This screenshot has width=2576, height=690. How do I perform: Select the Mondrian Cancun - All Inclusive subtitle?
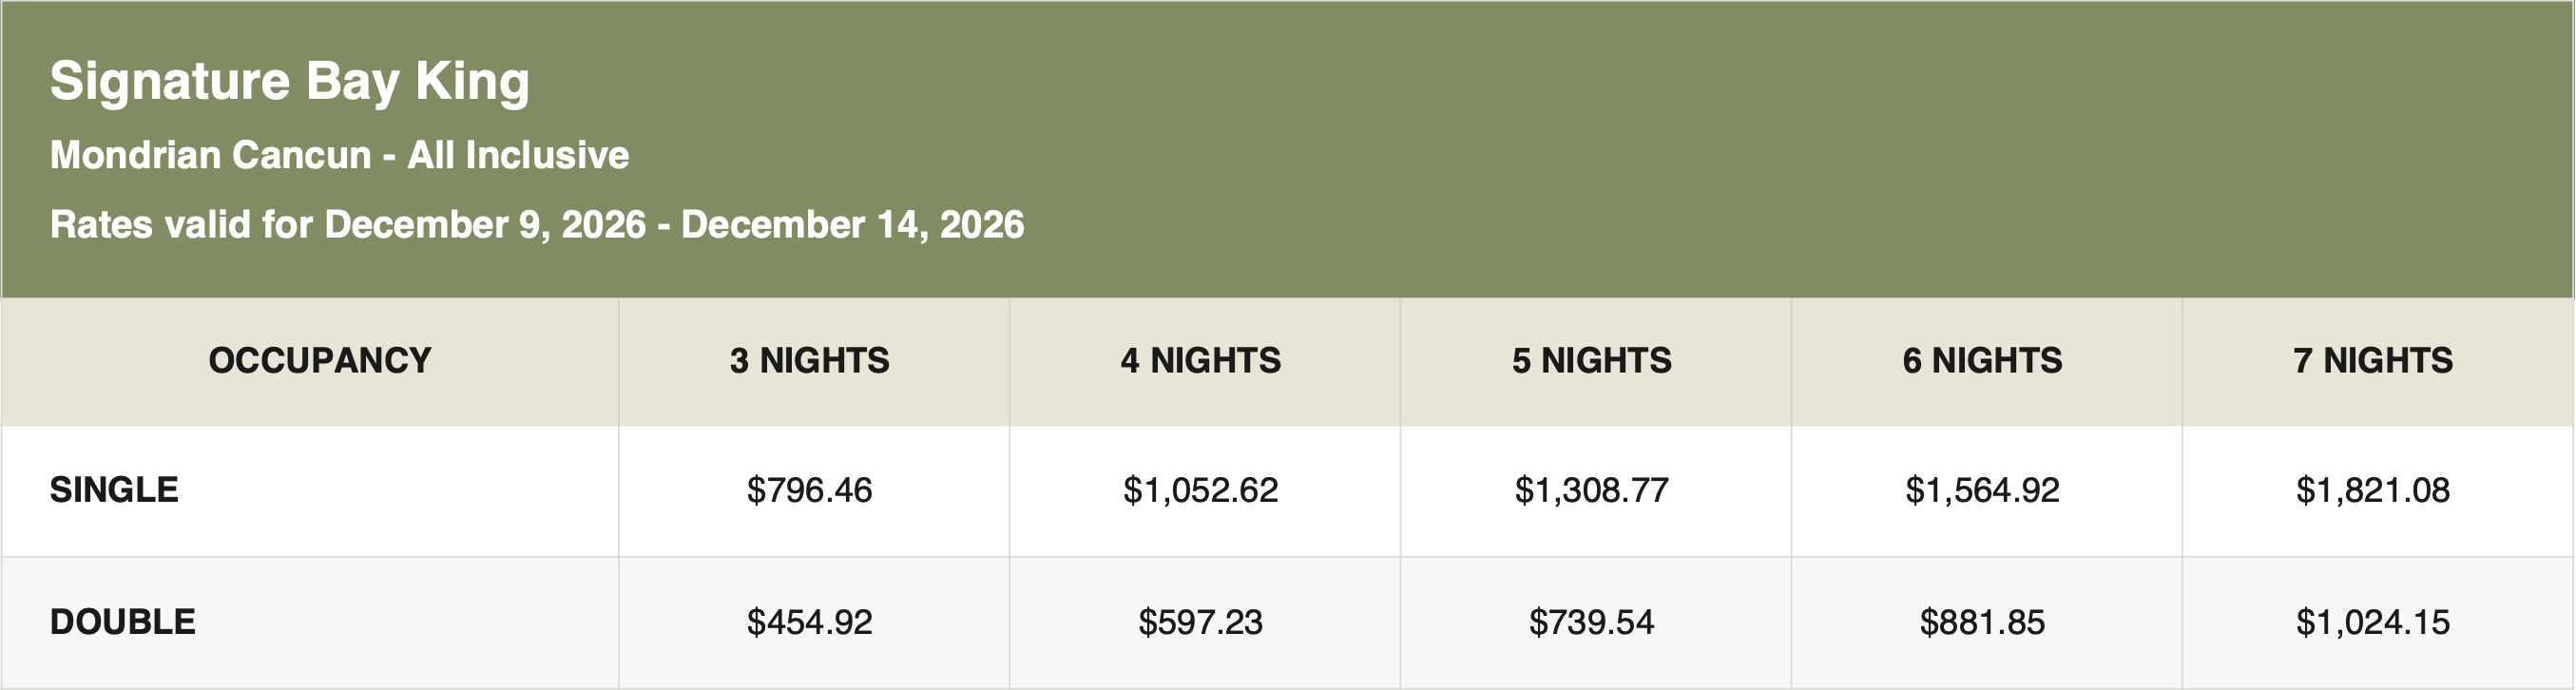[339, 155]
